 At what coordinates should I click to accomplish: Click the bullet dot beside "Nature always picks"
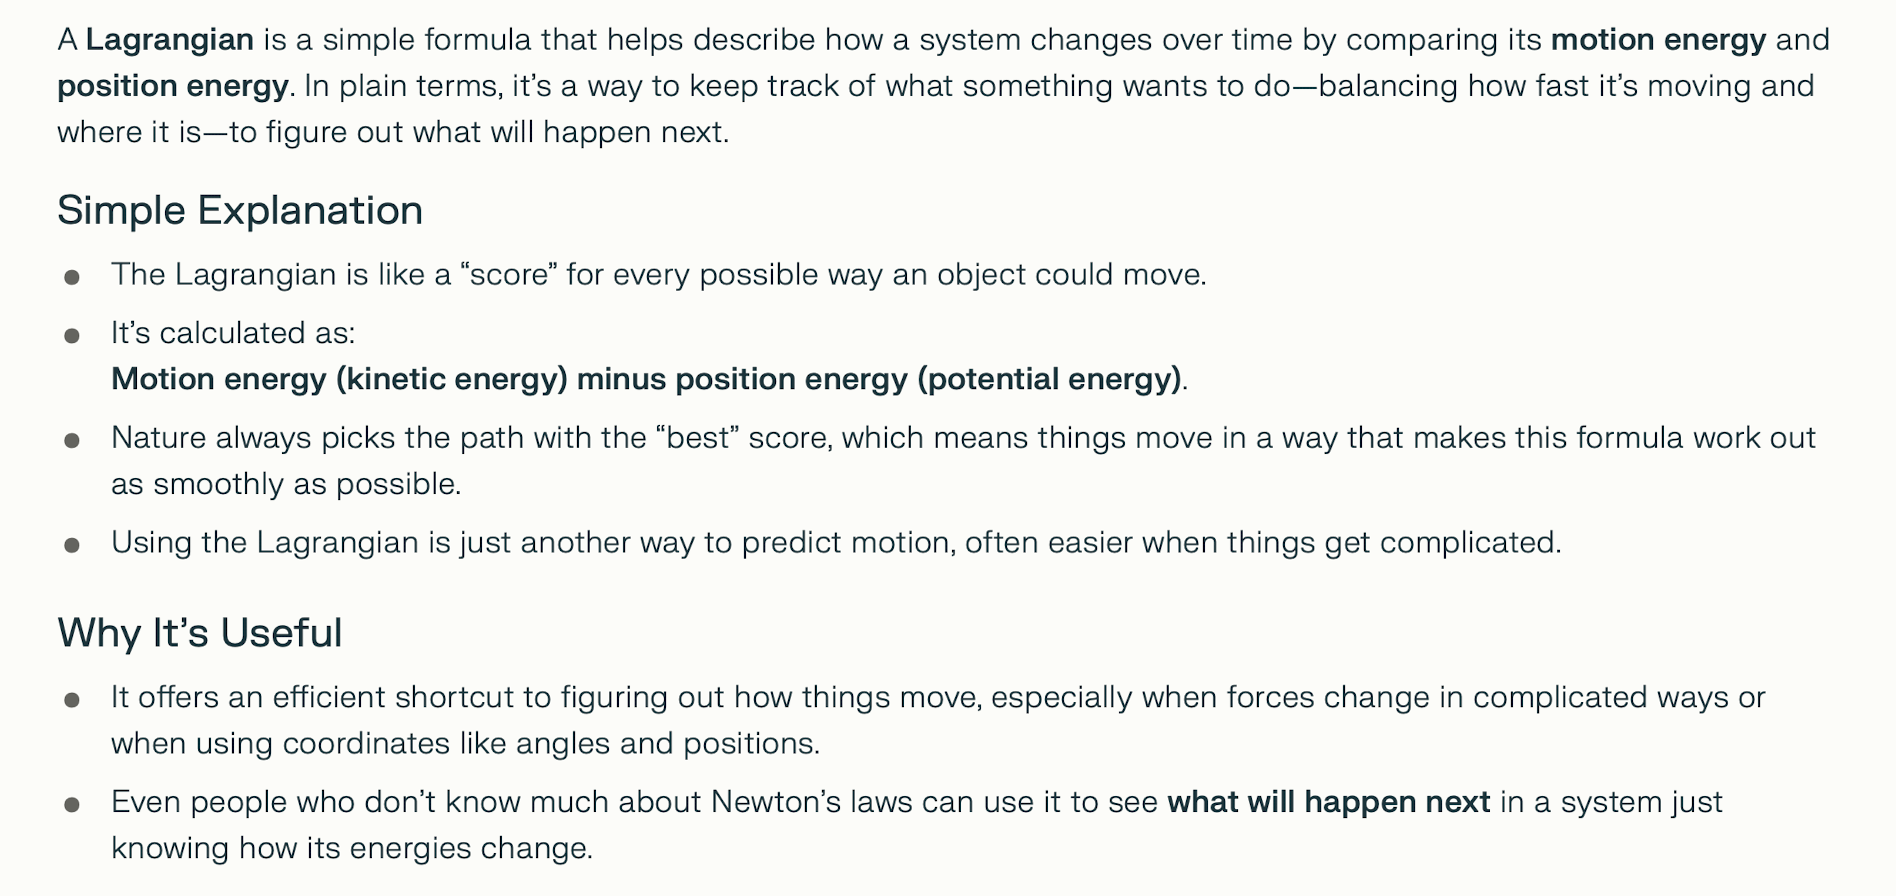point(72,440)
